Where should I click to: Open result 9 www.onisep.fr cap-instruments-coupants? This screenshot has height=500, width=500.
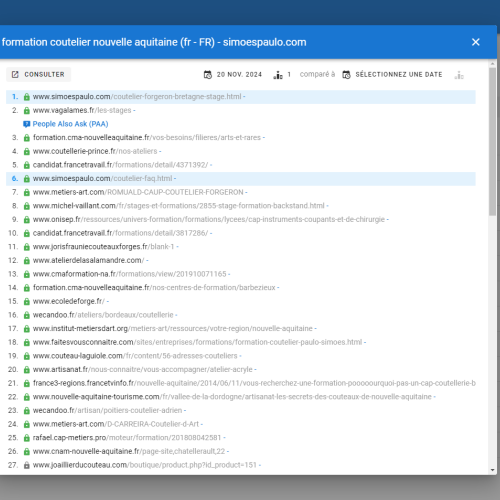209,220
